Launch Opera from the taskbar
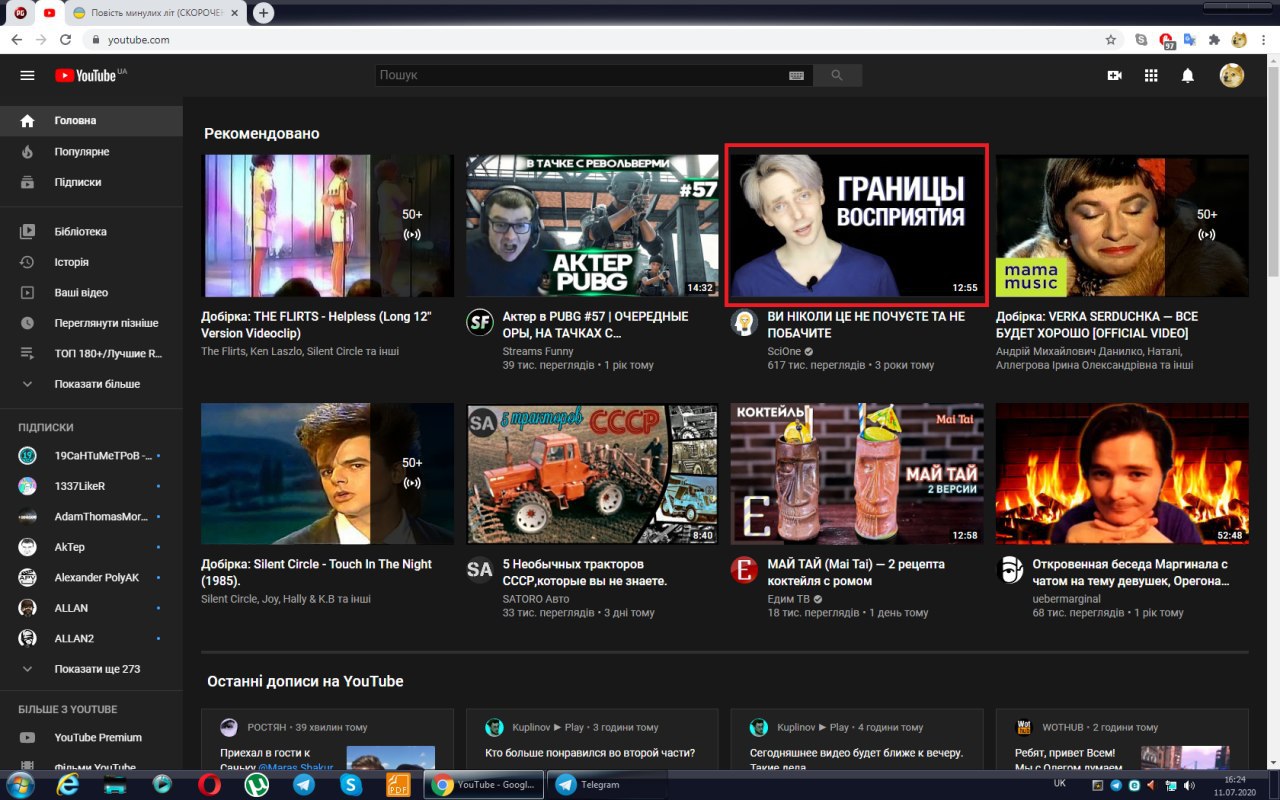 coord(209,785)
